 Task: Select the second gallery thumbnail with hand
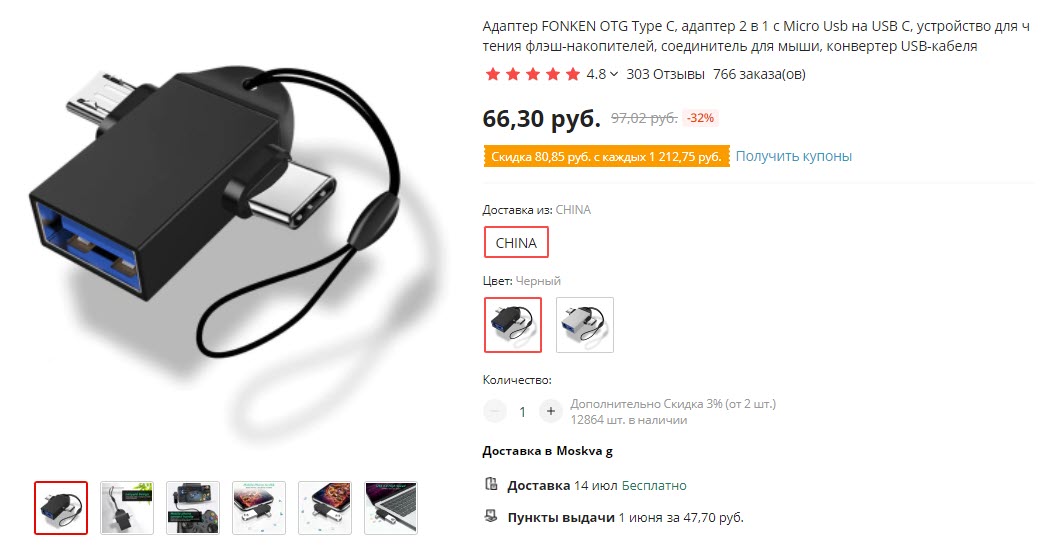tap(127, 508)
